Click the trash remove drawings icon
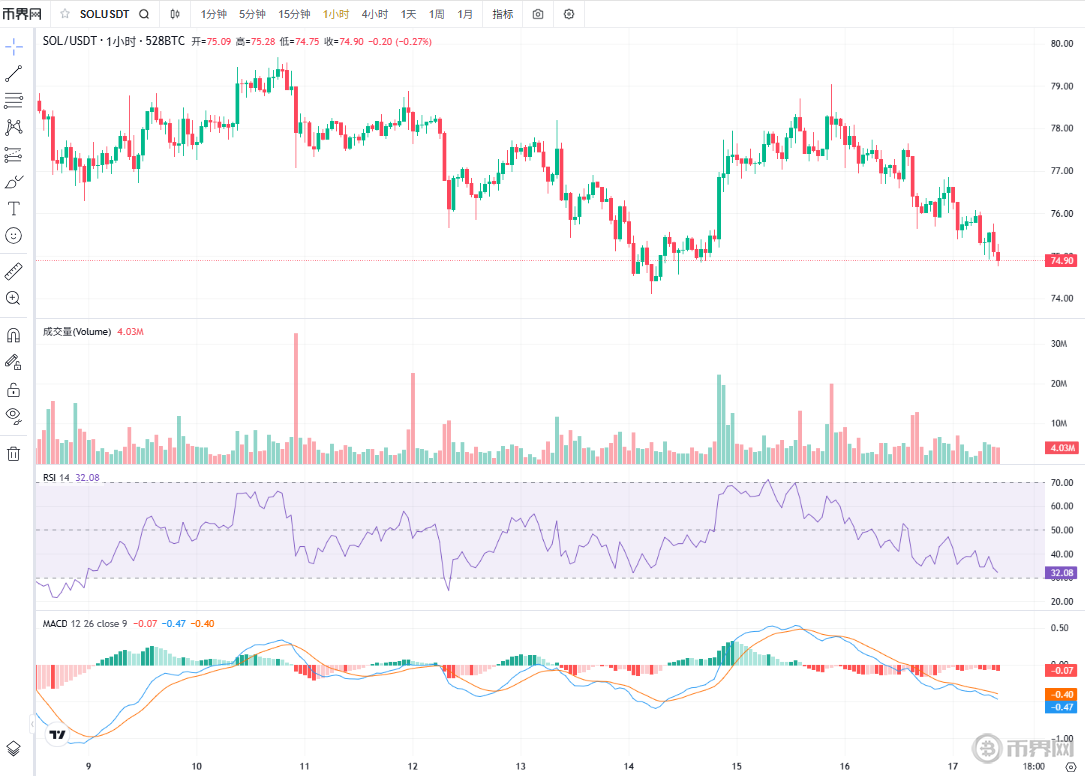The image size is (1085, 776). [14, 454]
